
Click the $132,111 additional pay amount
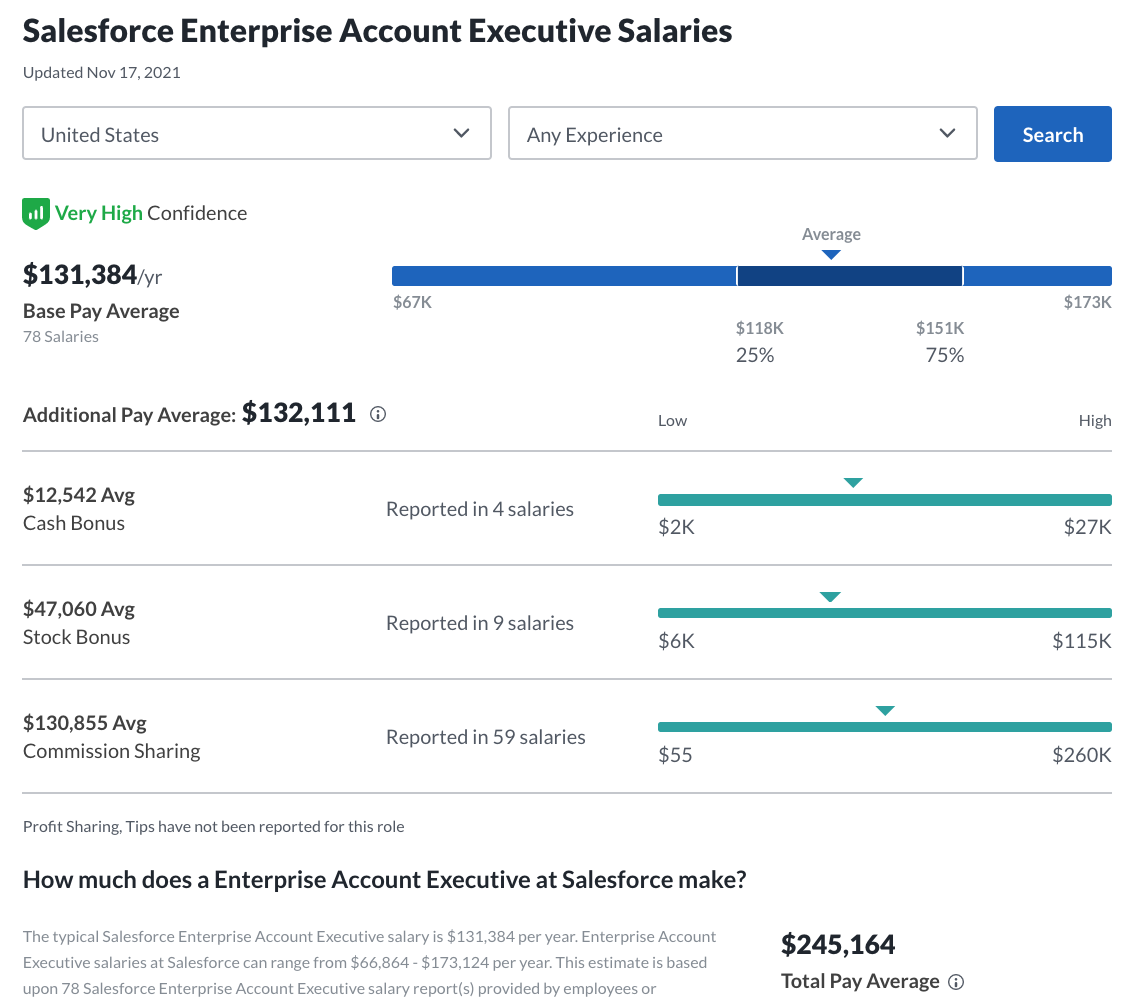click(299, 413)
